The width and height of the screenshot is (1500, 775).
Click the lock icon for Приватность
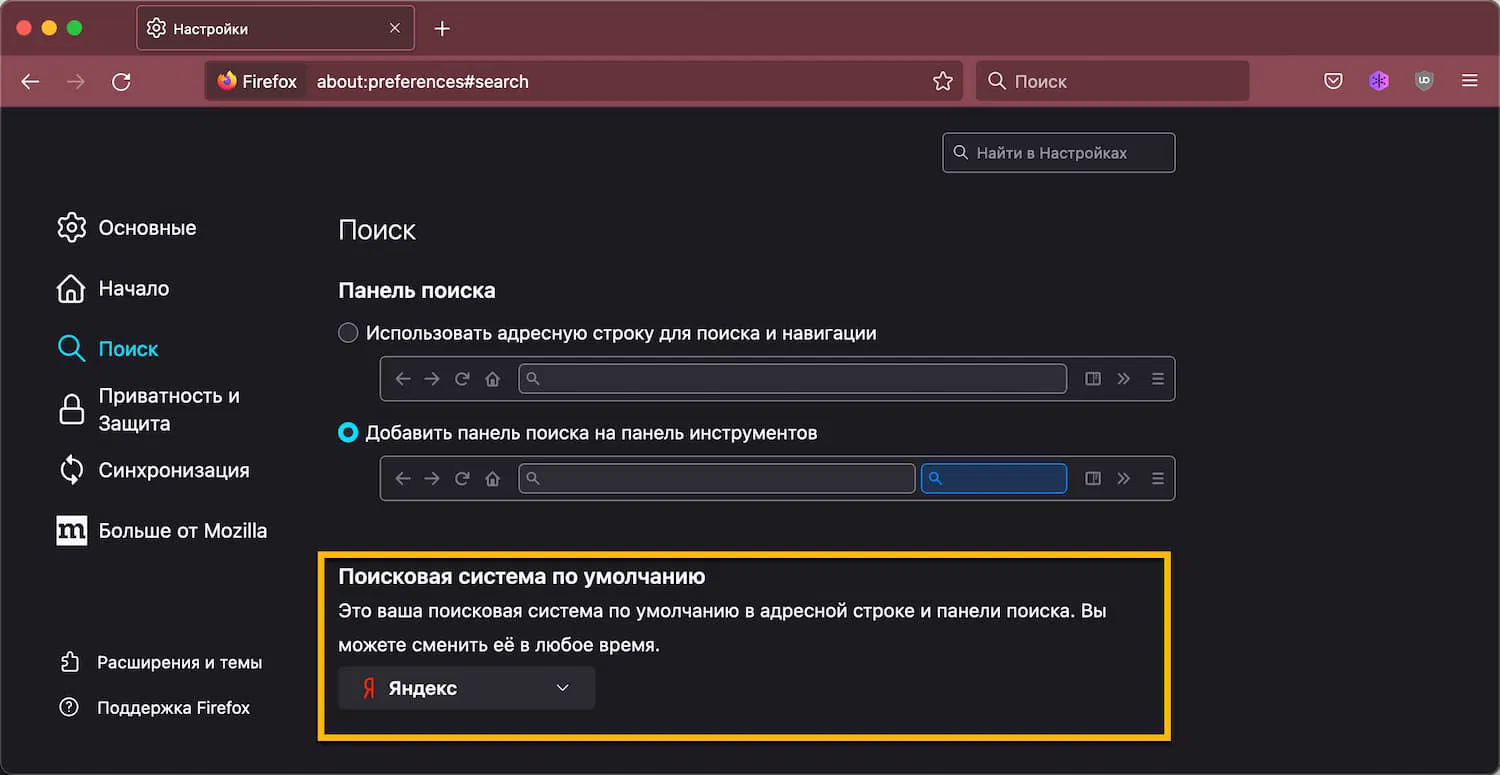(x=72, y=410)
